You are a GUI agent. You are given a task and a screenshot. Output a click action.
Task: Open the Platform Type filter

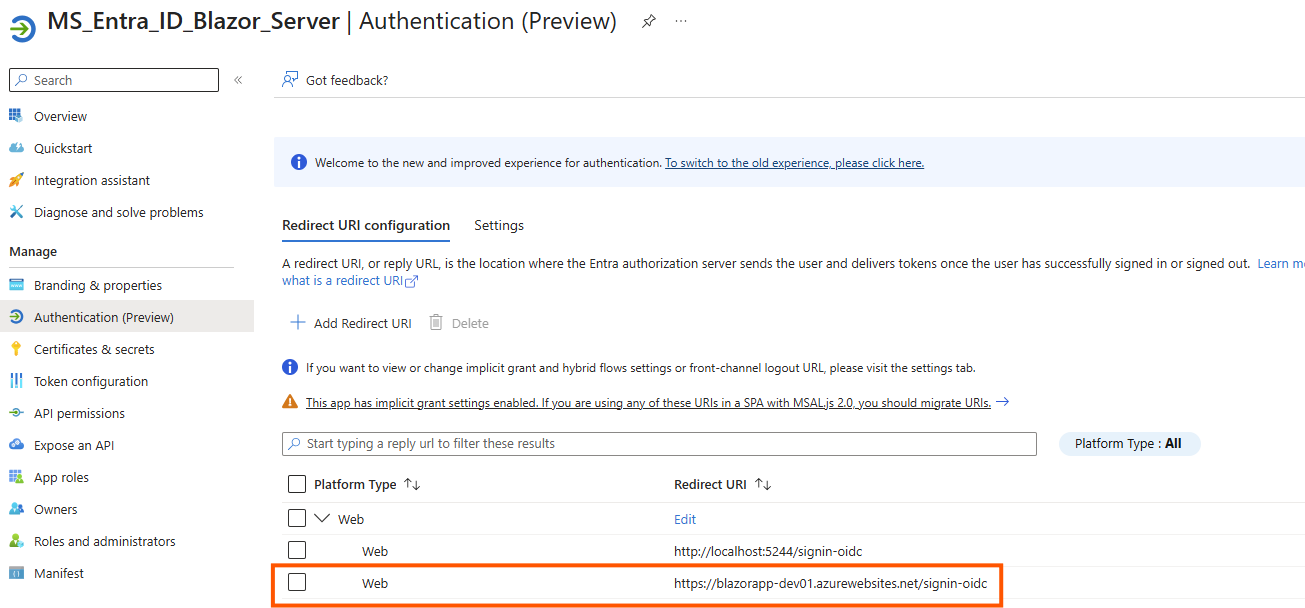(1129, 443)
